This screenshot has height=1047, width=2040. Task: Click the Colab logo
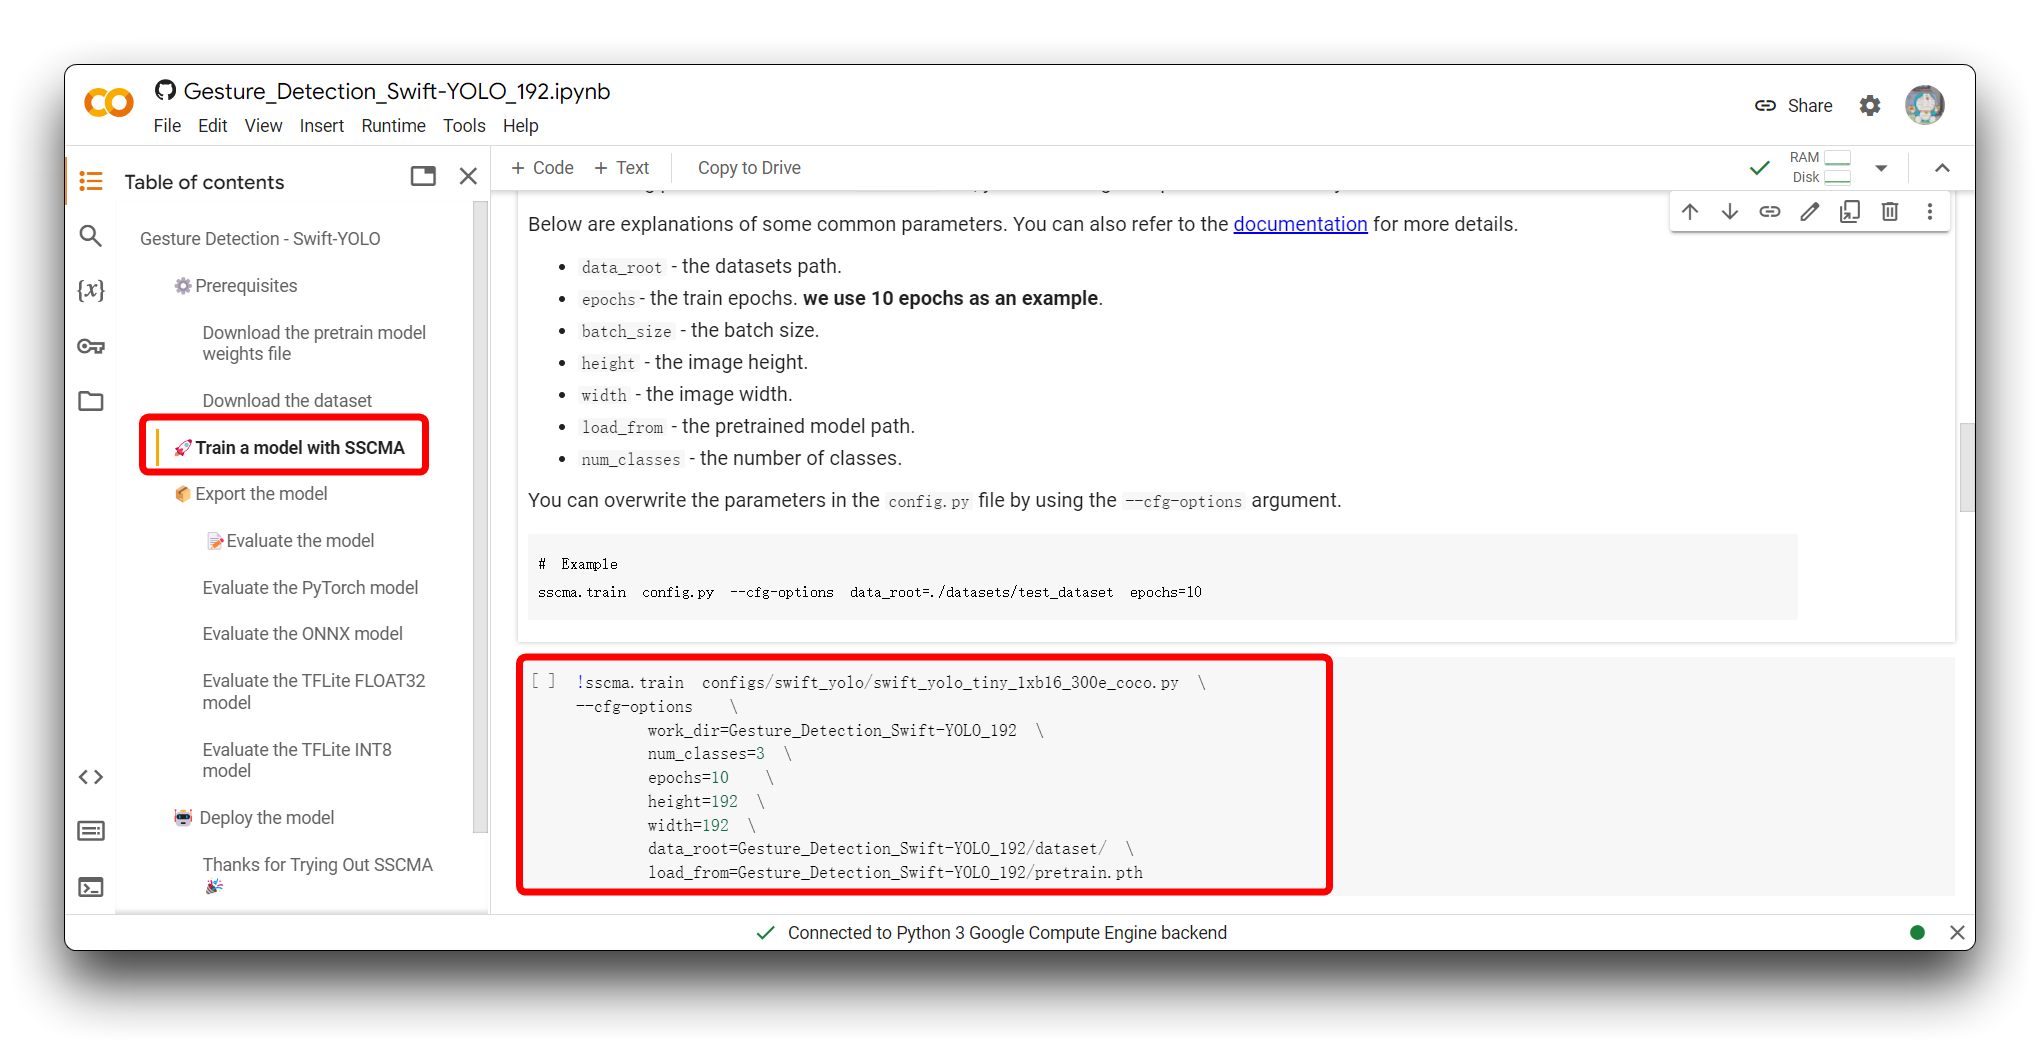109,103
